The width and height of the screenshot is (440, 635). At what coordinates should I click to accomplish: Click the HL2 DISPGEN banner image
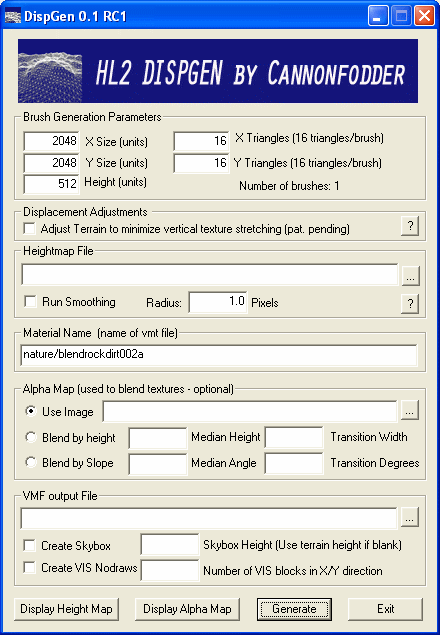pyautogui.click(x=218, y=71)
